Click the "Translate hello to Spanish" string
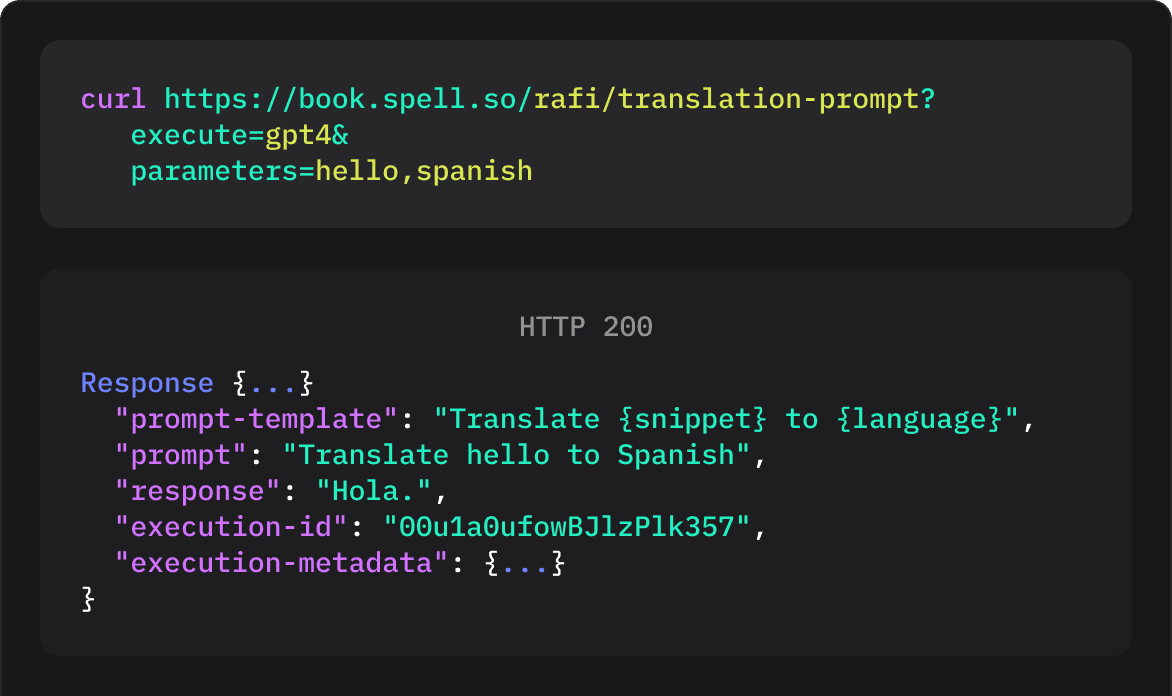 point(516,455)
